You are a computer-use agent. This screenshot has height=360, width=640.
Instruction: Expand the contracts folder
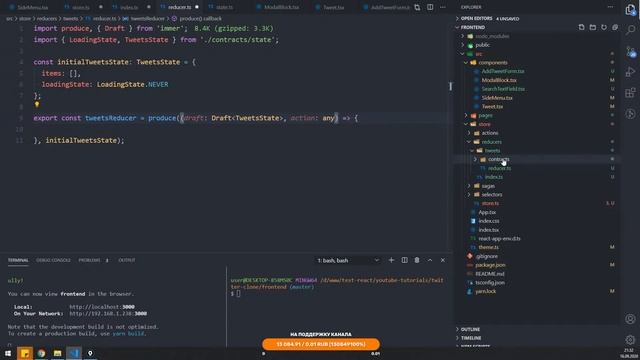pos(498,159)
